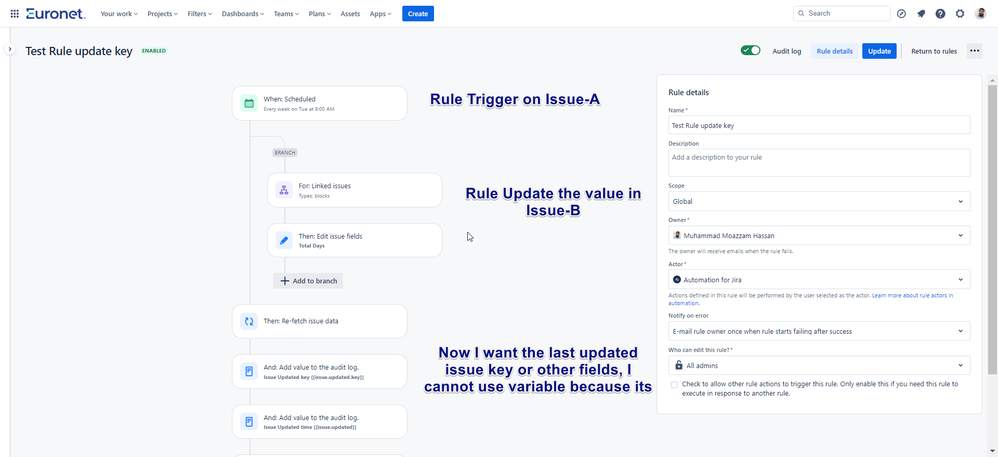Click the BRANCH label
Screen dimensions: 998x457
coord(285,153)
